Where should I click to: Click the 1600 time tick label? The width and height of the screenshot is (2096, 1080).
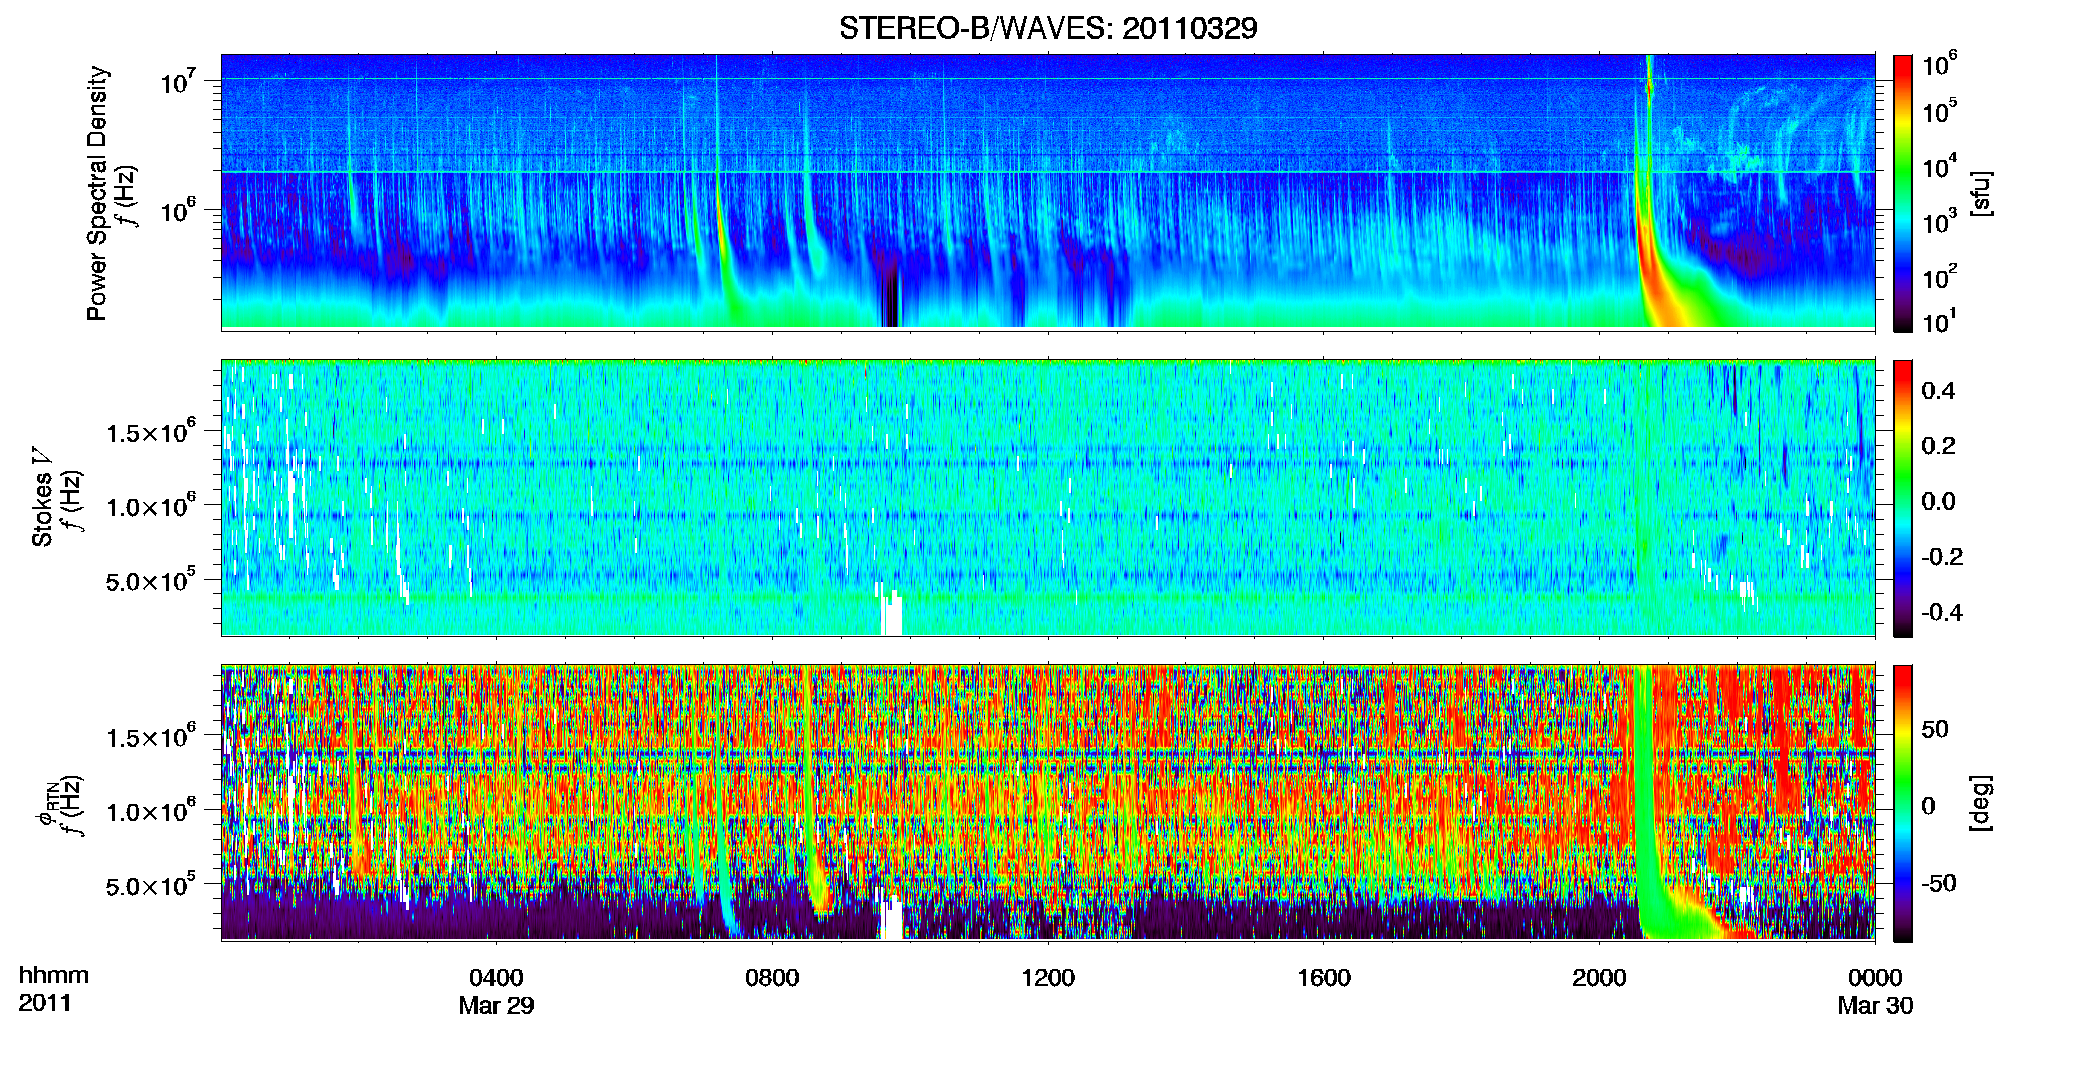(x=1324, y=977)
